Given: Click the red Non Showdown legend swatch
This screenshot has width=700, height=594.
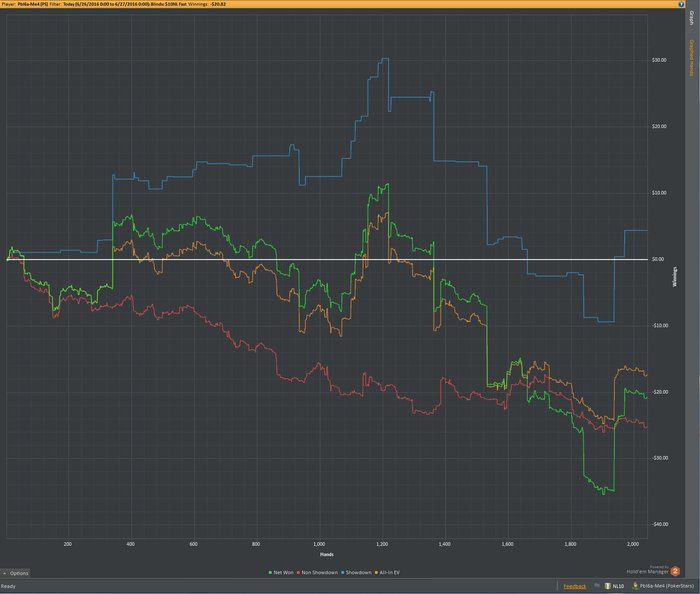Looking at the screenshot, I should pyautogui.click(x=299, y=572).
